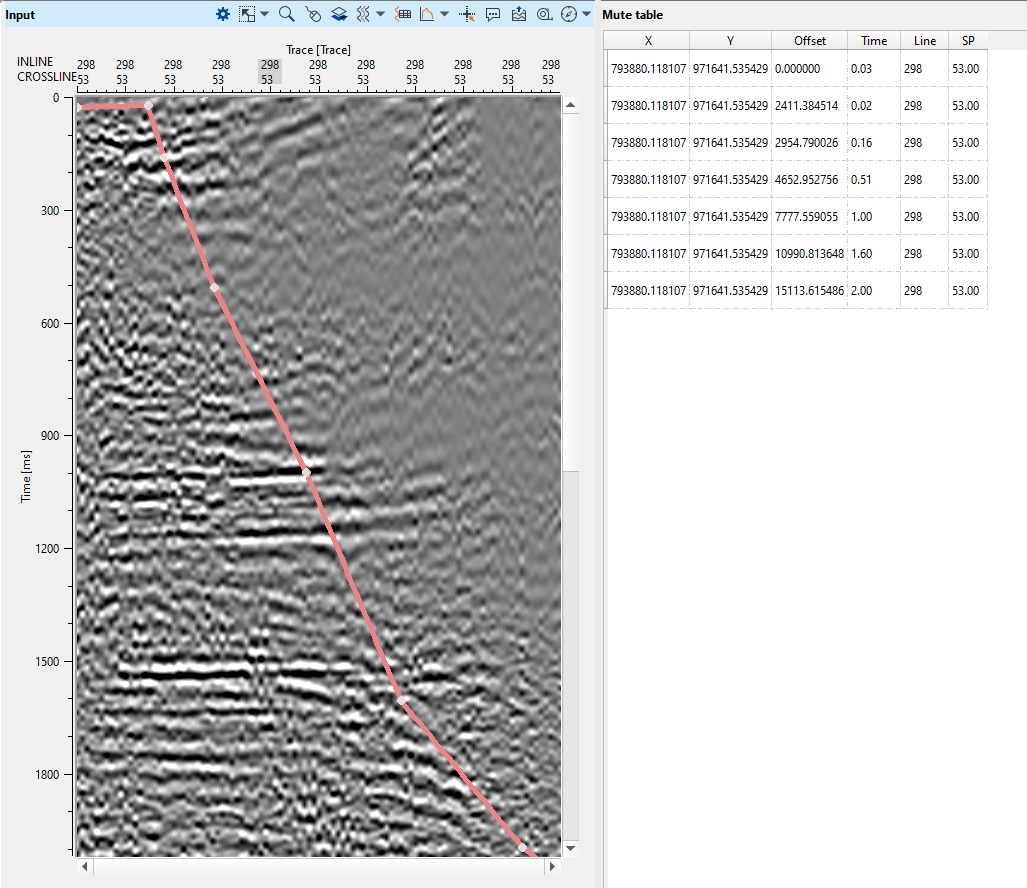Click the zoom magnifier tool
The height and width of the screenshot is (888, 1027).
pyautogui.click(x=286, y=15)
